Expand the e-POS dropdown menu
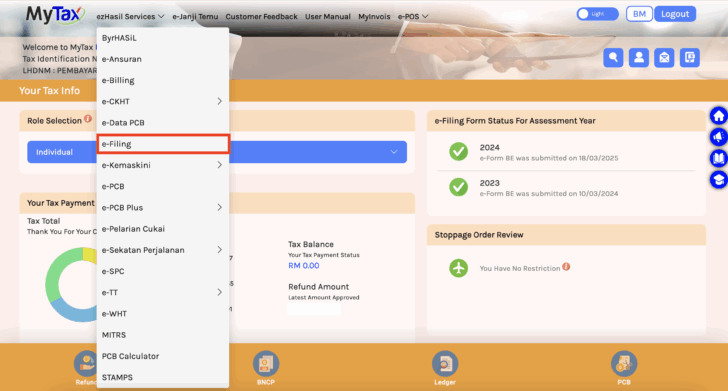728x391 pixels. (413, 16)
